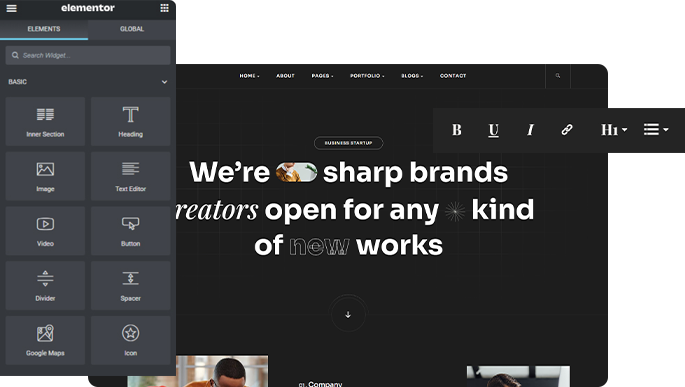The height and width of the screenshot is (387, 685).
Task: Focus the Search Widget field
Action: click(88, 55)
